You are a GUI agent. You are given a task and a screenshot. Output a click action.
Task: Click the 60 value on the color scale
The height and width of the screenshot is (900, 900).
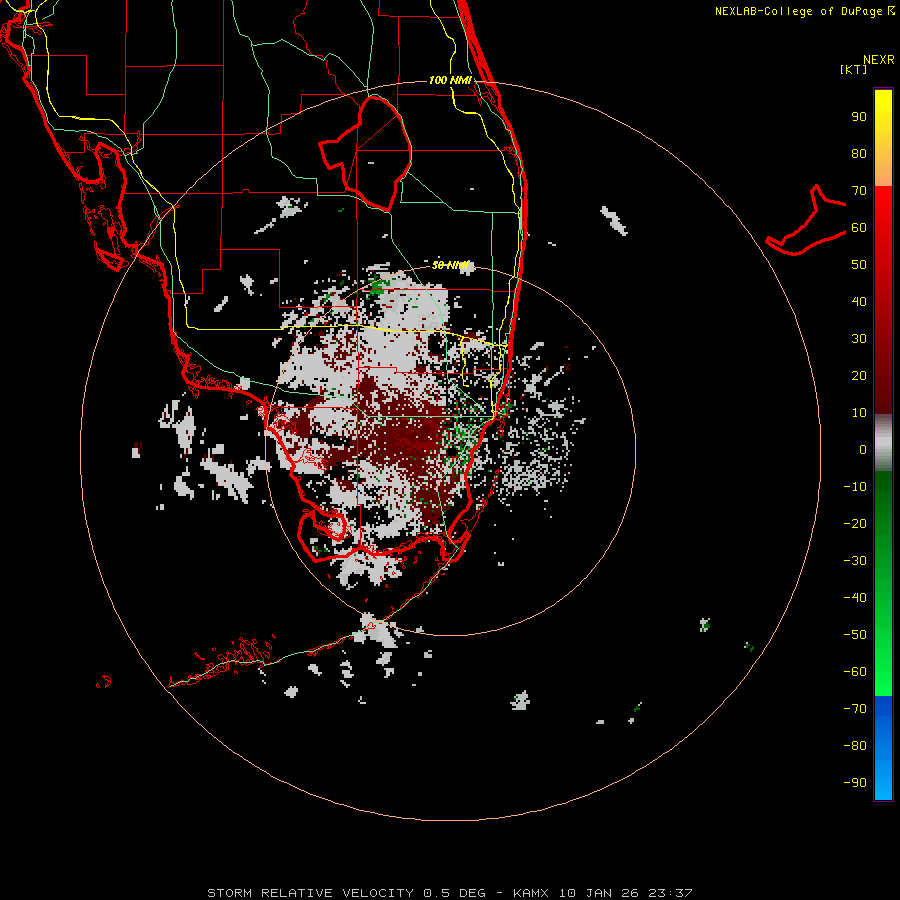859,228
